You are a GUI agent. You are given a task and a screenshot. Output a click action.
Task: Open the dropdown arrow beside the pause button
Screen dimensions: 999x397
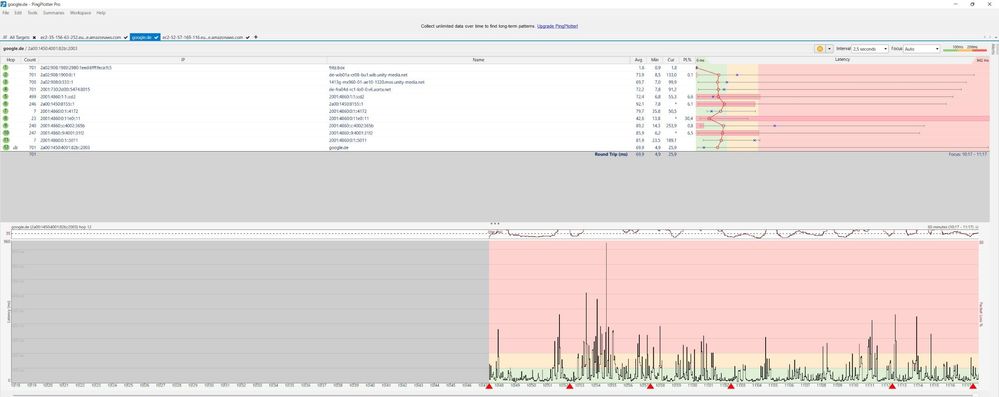click(x=829, y=48)
